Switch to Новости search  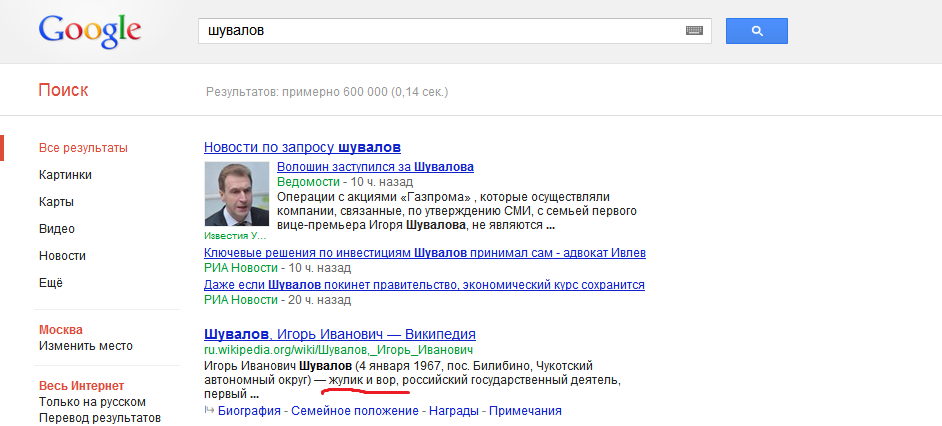coord(62,255)
